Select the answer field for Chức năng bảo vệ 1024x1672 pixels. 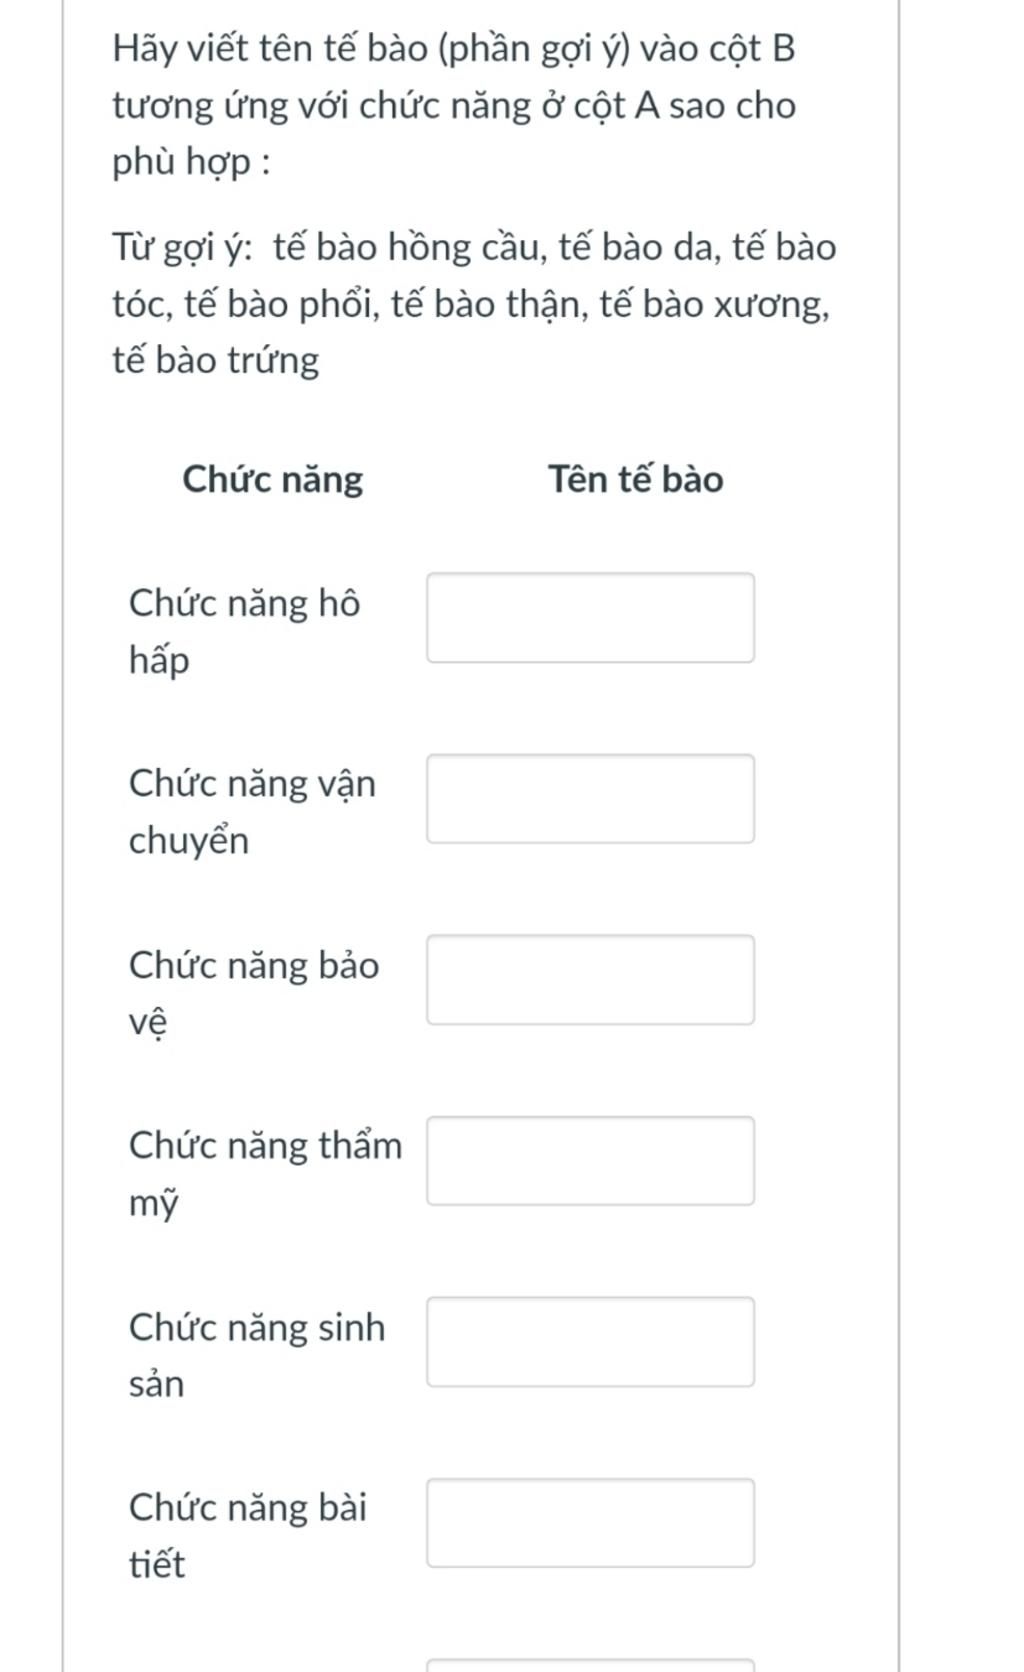[x=590, y=980]
